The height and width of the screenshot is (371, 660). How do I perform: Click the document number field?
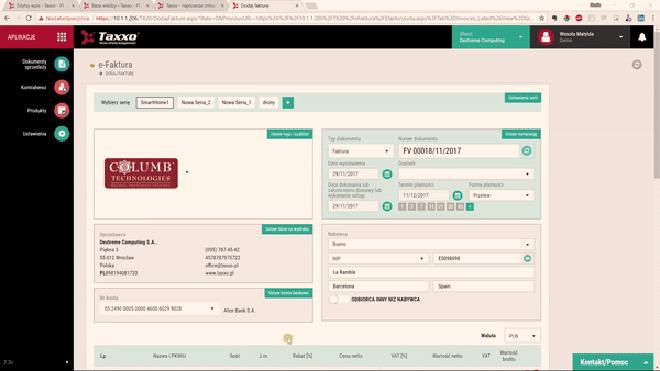point(459,151)
